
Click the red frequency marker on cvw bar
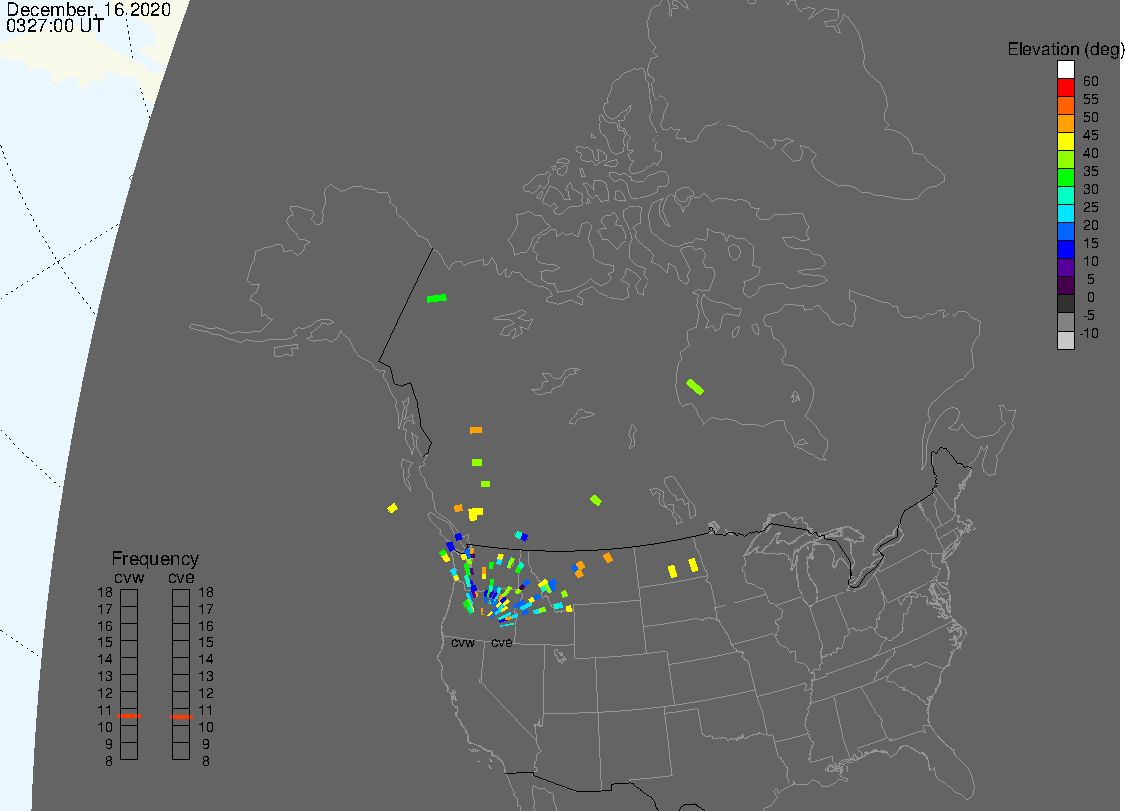(x=129, y=716)
